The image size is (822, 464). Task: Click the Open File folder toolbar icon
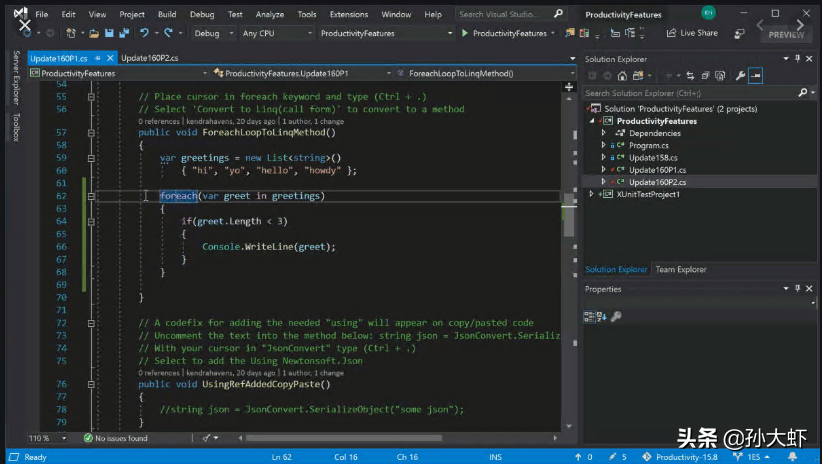tap(94, 33)
